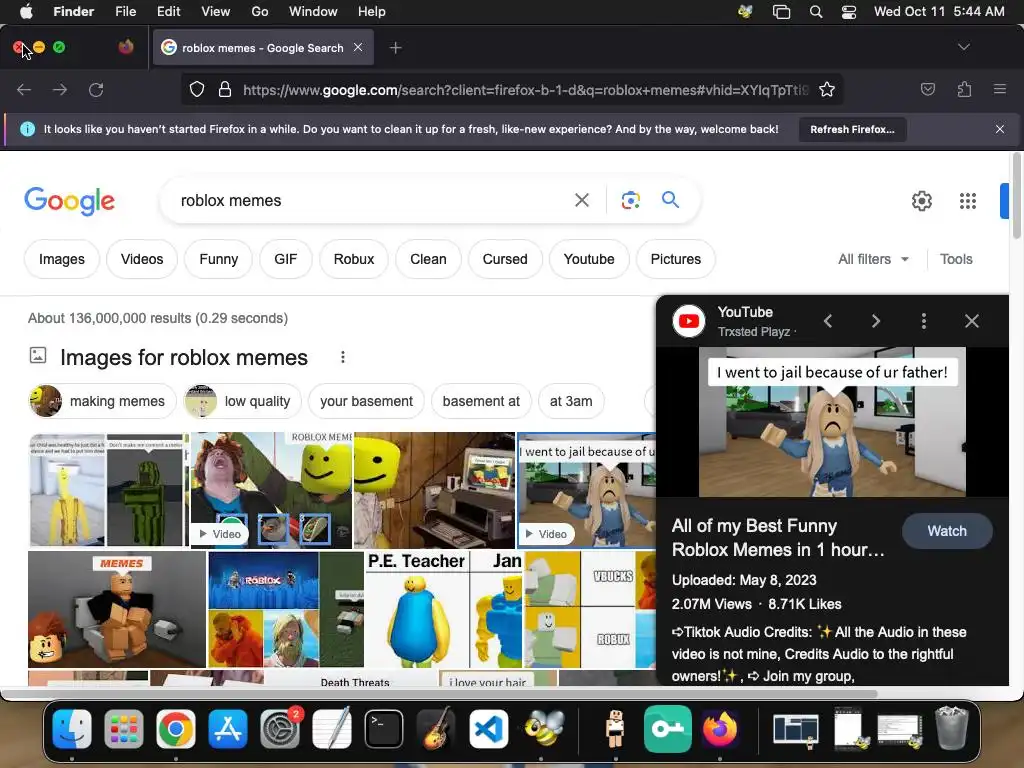Reload the page with the refresh icon
This screenshot has height=768, width=1024.
click(96, 89)
